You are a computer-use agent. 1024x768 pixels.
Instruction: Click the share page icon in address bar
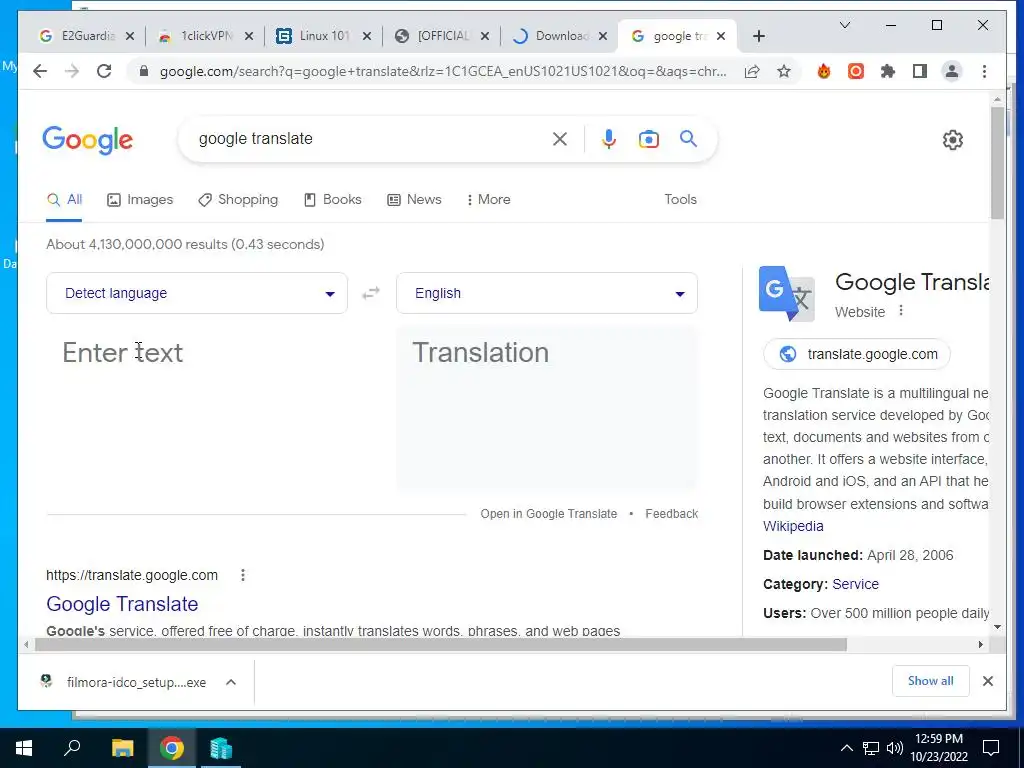click(x=752, y=71)
